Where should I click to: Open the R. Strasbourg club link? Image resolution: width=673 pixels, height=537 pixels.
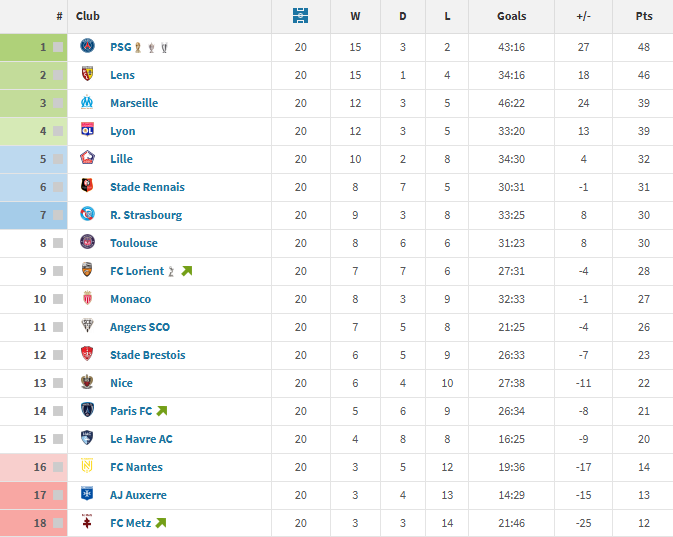coord(146,215)
